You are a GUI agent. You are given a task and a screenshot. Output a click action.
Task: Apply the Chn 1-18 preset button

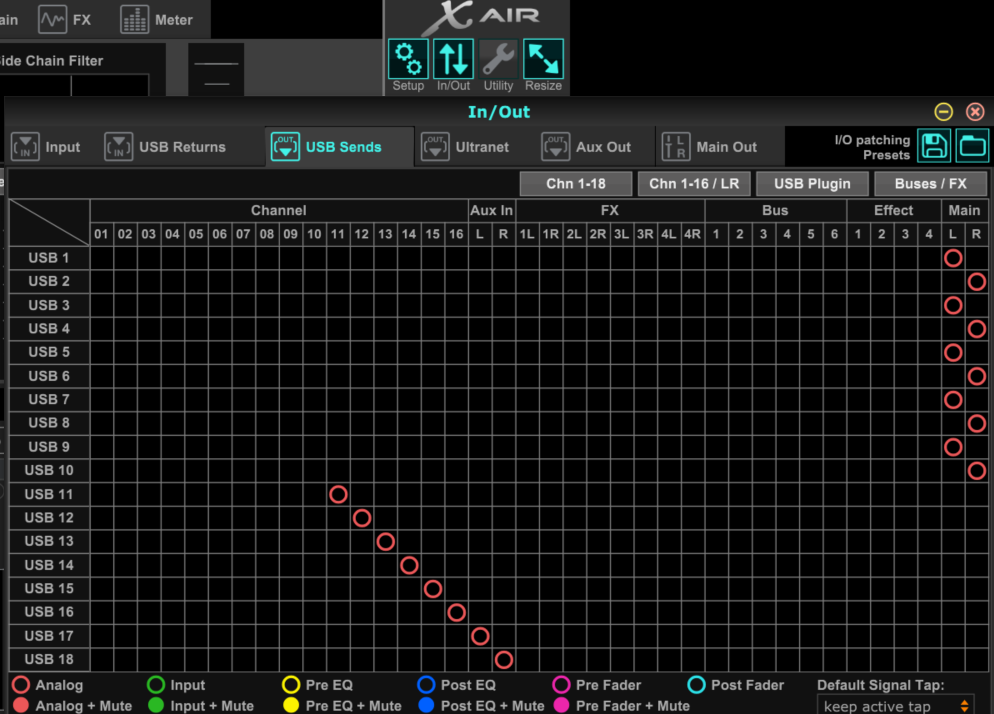click(576, 184)
